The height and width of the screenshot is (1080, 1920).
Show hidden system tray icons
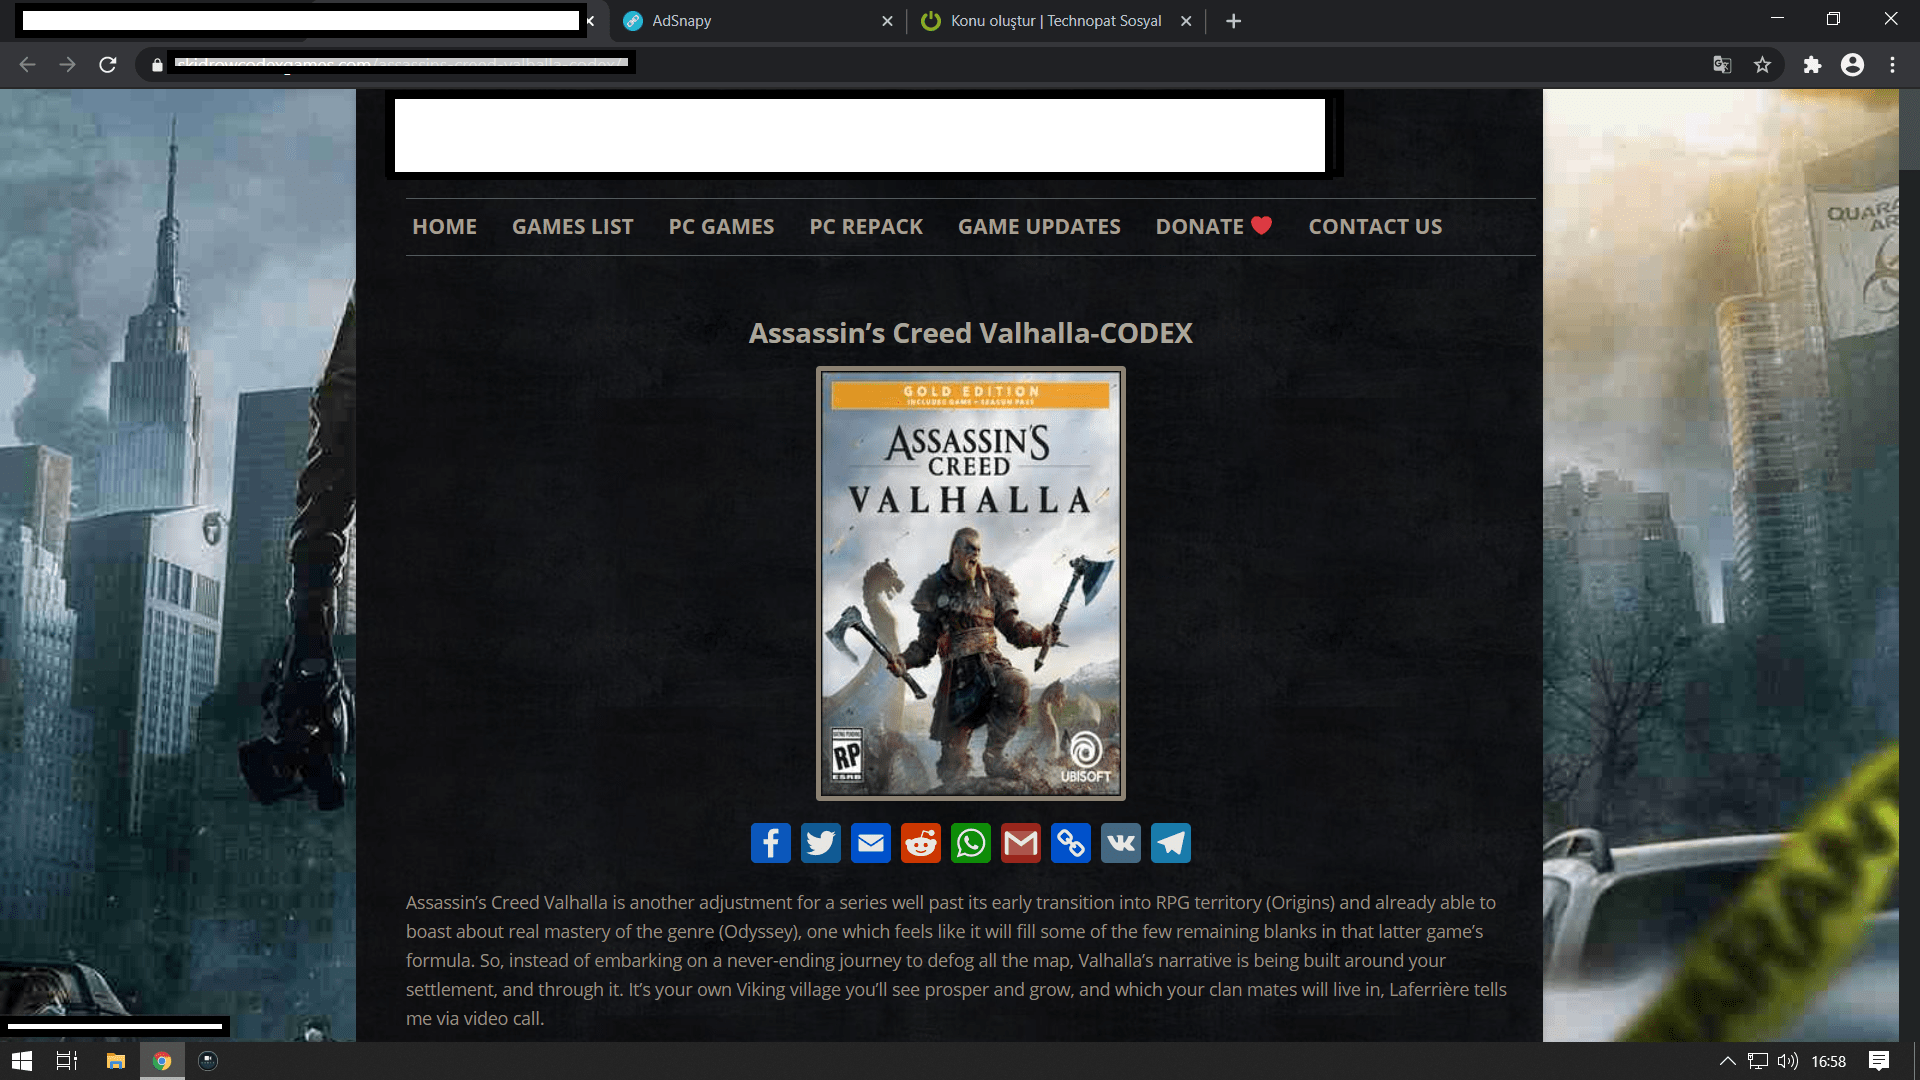pyautogui.click(x=1727, y=1061)
